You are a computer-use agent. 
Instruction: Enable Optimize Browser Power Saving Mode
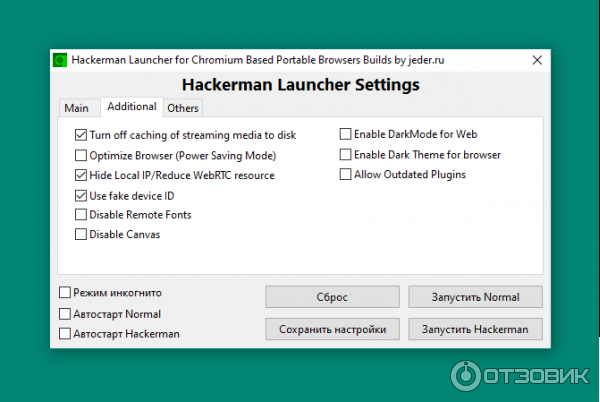[x=81, y=155]
